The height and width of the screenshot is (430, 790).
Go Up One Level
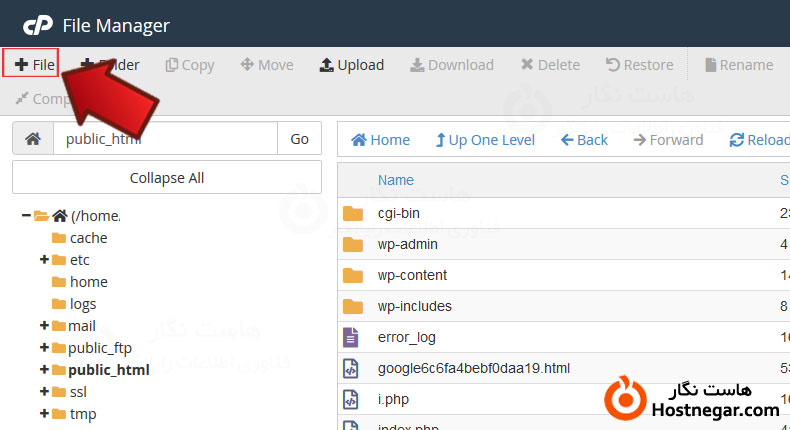[x=485, y=140]
